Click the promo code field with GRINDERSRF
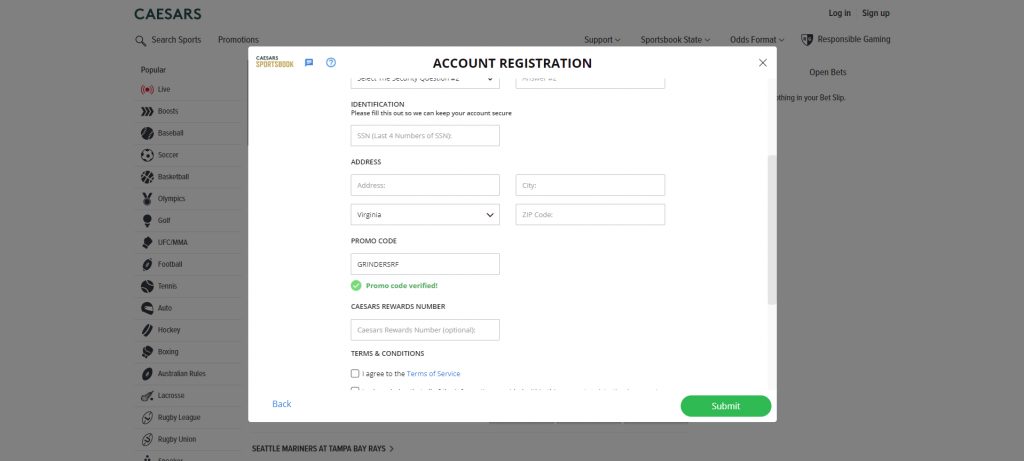 [x=425, y=264]
